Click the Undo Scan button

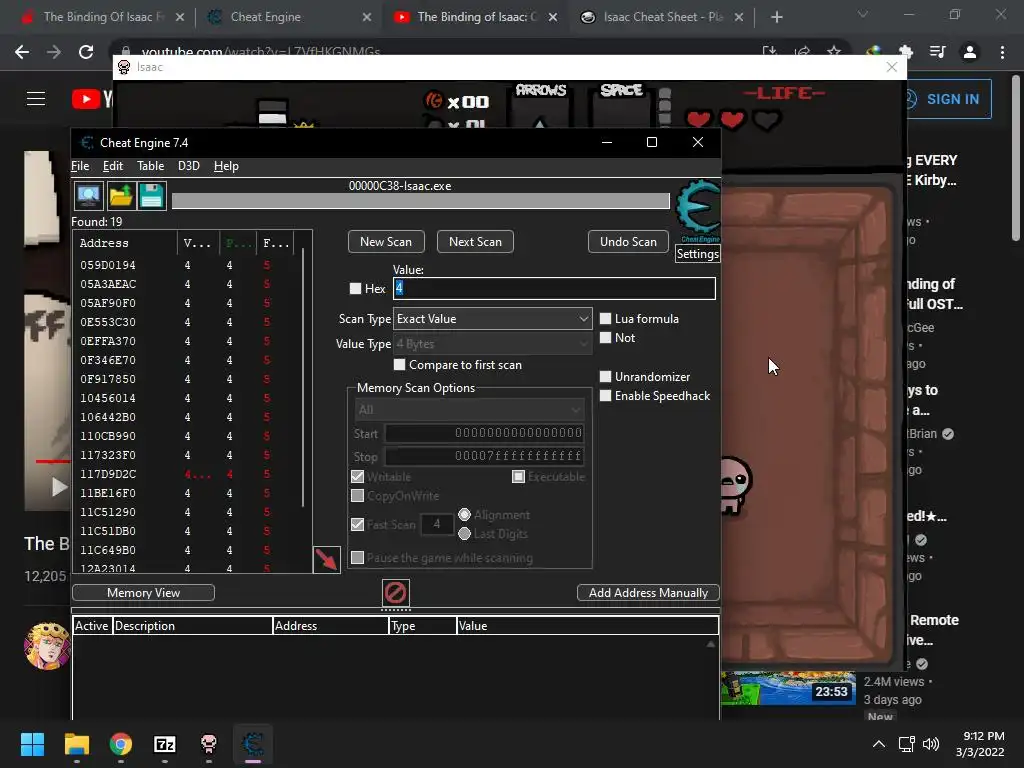tap(628, 242)
